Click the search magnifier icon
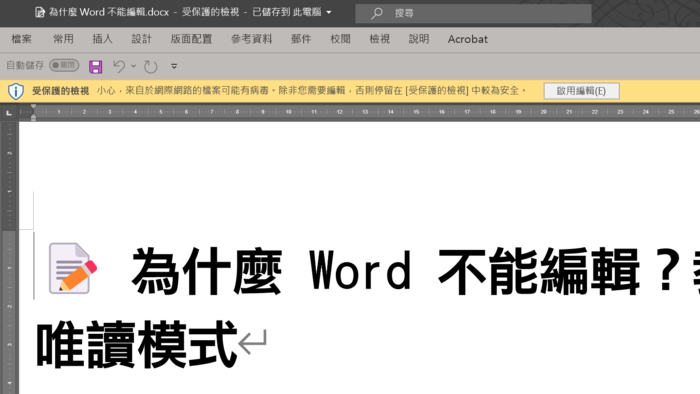 pyautogui.click(x=376, y=13)
